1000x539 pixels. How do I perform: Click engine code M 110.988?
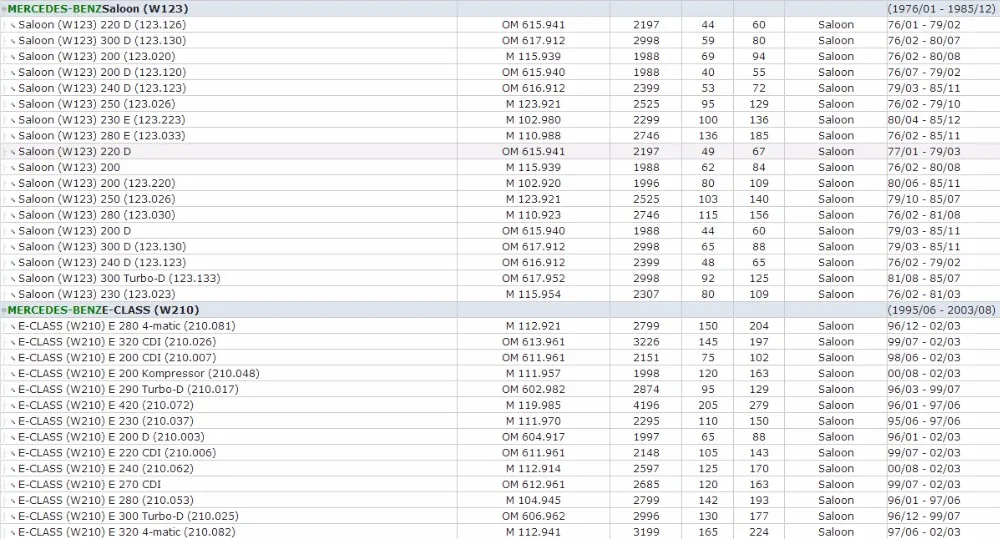pos(533,136)
